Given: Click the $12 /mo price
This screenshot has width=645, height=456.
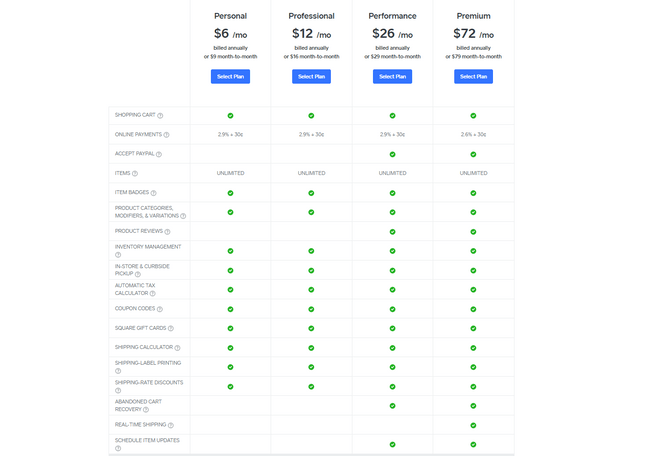Looking at the screenshot, I should coord(311,33).
